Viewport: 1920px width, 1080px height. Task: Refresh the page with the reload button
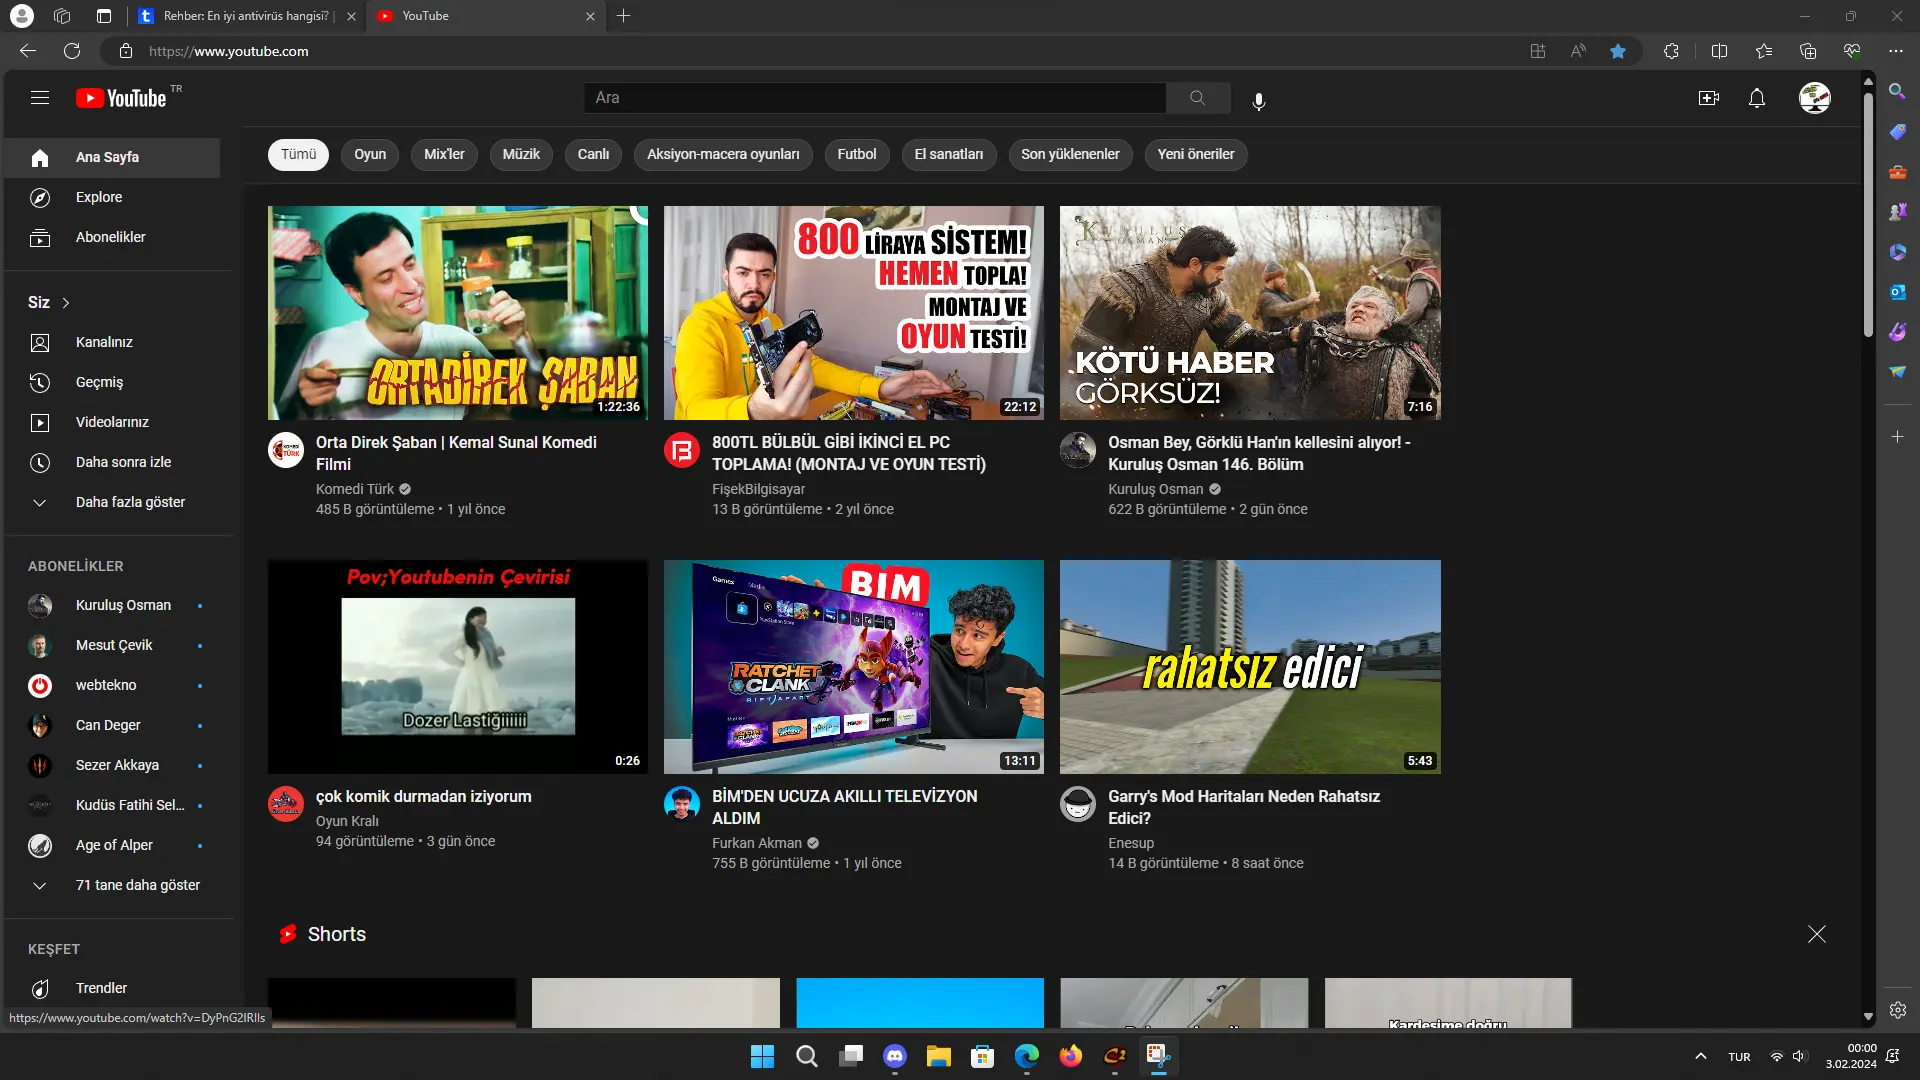pos(72,51)
